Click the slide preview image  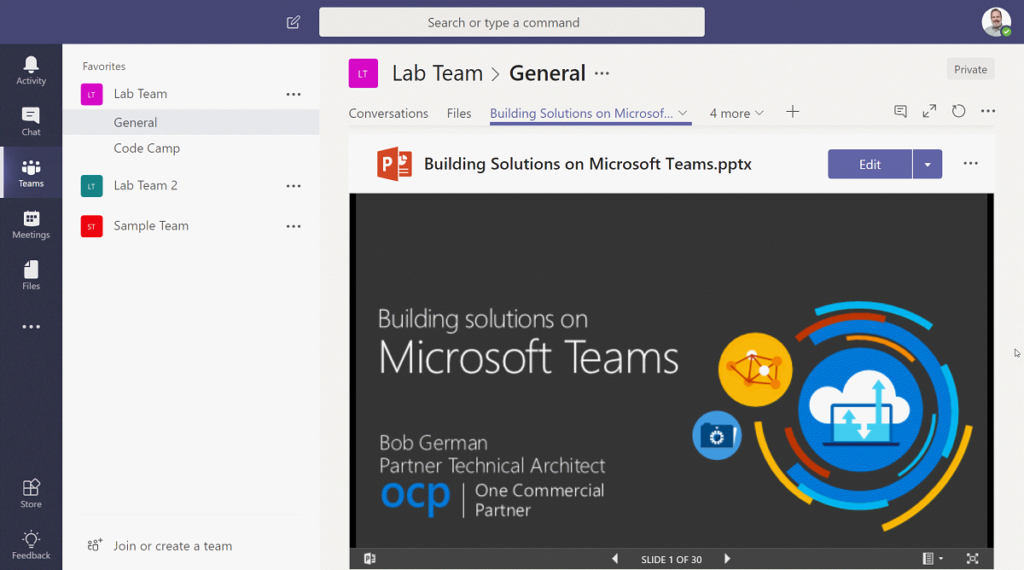(x=671, y=370)
